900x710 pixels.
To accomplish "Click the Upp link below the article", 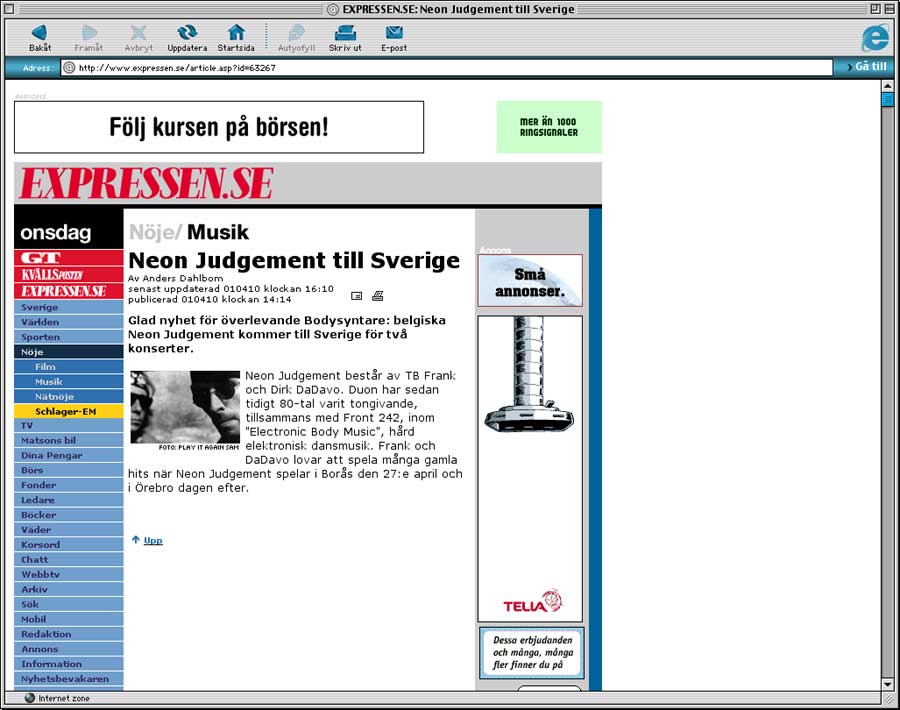I will click(x=153, y=540).
